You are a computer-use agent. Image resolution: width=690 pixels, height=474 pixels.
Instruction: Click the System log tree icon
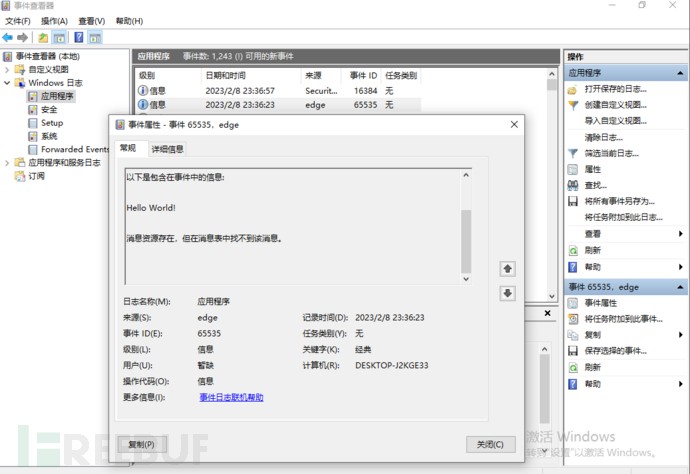33,136
